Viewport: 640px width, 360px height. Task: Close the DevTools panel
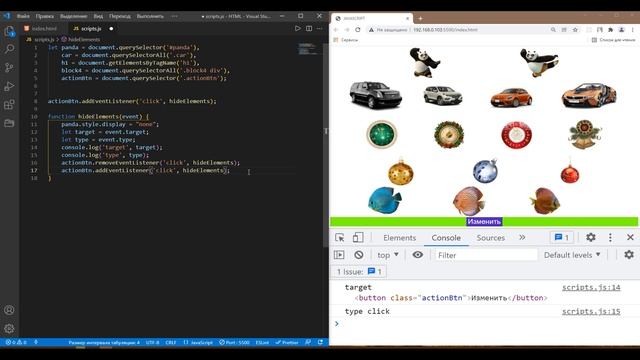(x=630, y=237)
